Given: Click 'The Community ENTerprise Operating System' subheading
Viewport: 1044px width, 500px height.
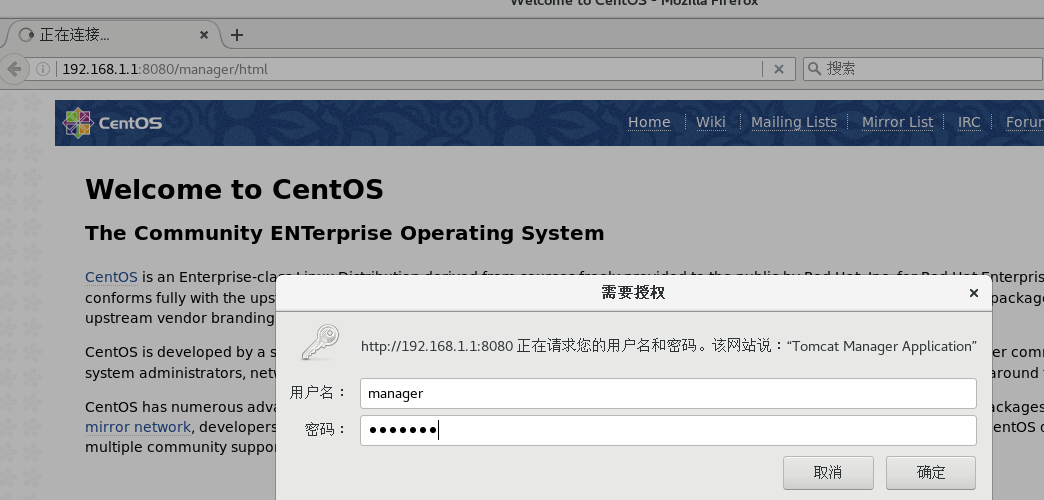Looking at the screenshot, I should [344, 234].
